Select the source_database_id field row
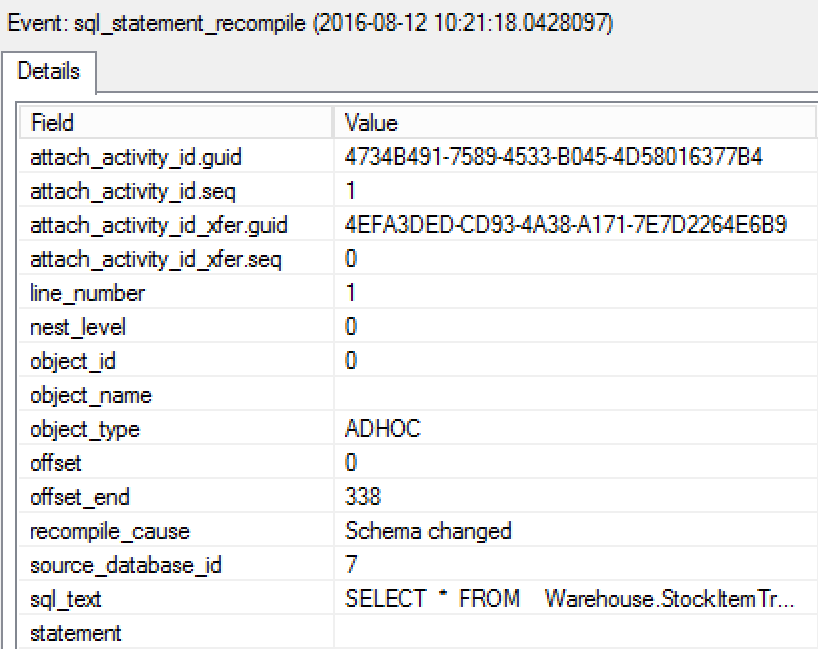This screenshot has width=818, height=649. coord(126,566)
